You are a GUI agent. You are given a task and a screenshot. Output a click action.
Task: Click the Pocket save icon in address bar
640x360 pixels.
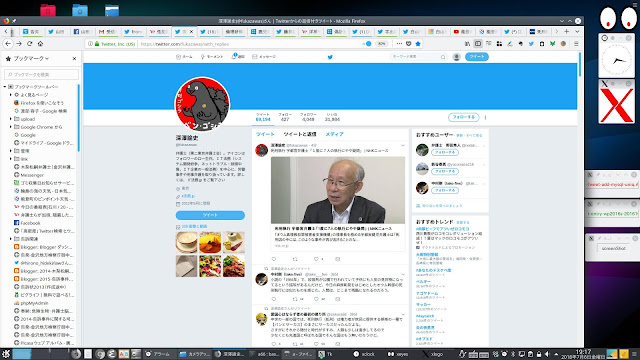[x=409, y=44]
